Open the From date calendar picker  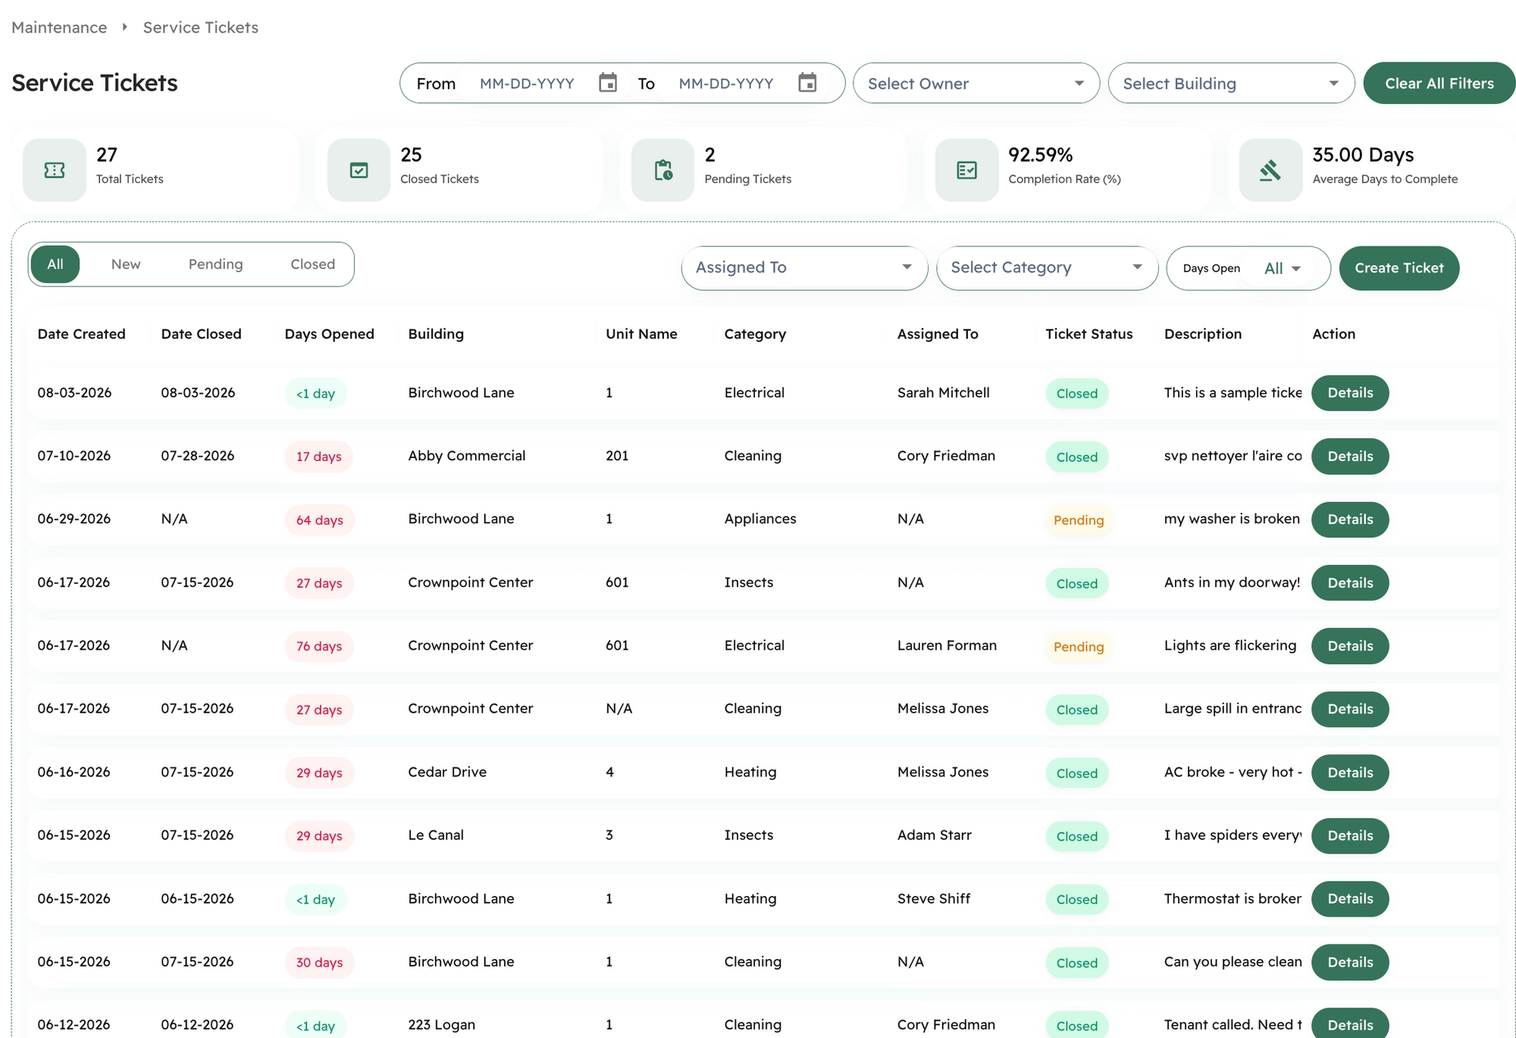click(607, 83)
